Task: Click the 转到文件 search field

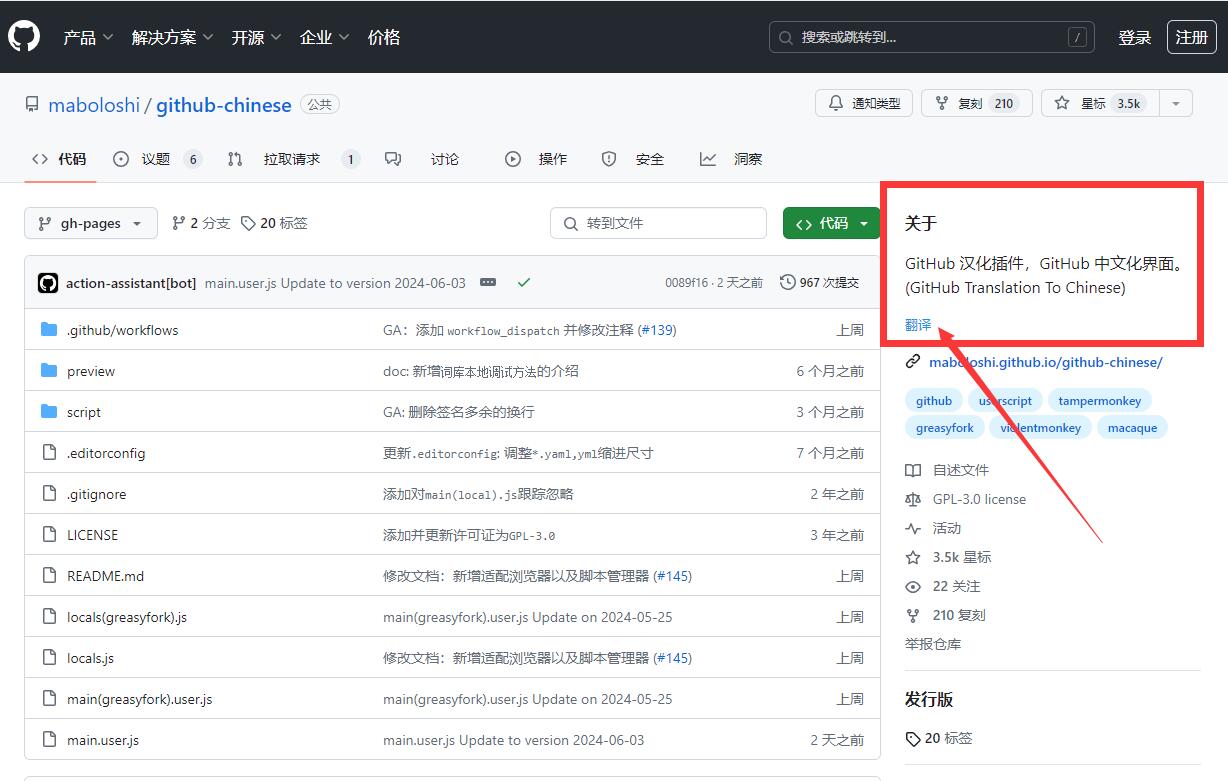Action: pyautogui.click(x=658, y=223)
